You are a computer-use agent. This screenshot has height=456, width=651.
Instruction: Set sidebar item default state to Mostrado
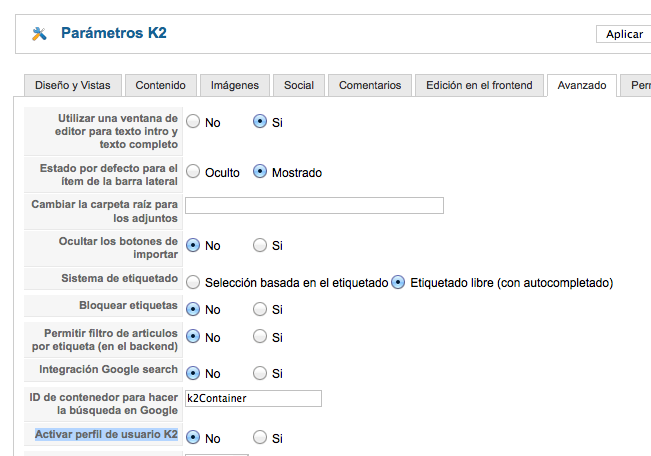260,171
